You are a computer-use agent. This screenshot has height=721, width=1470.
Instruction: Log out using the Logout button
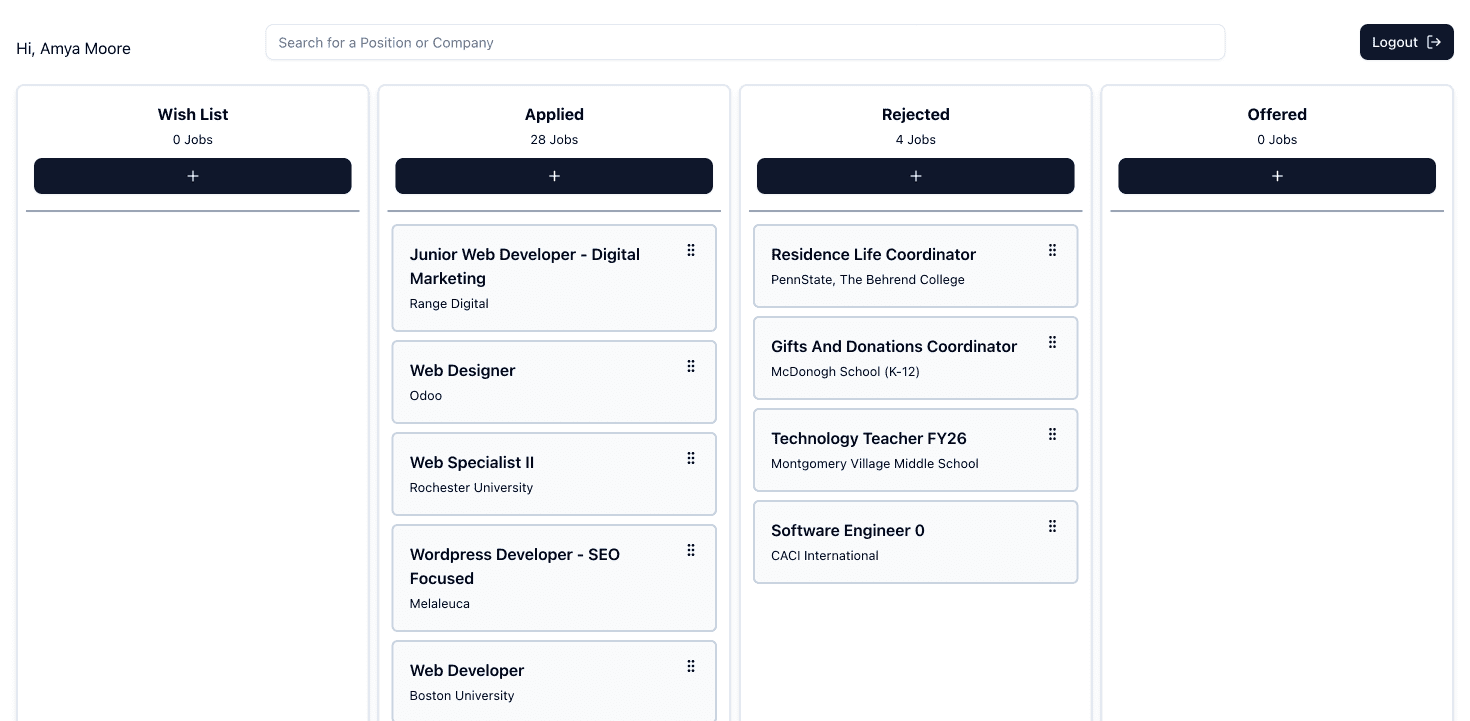point(1406,42)
